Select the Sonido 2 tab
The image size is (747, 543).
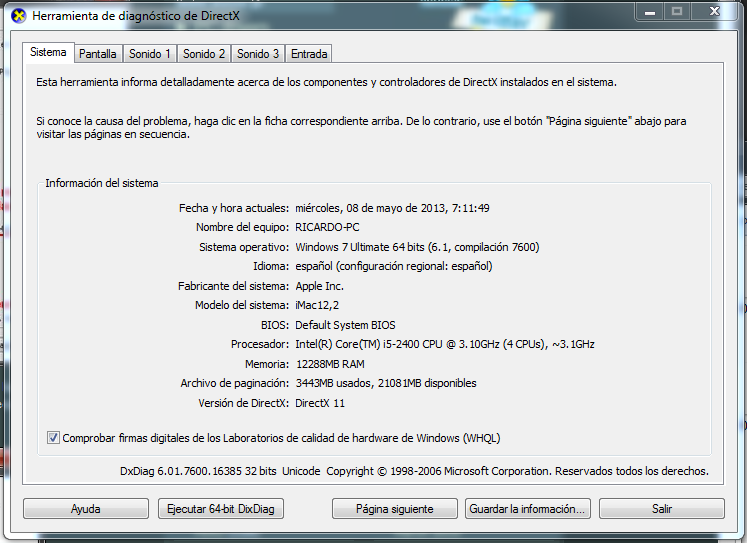click(204, 54)
